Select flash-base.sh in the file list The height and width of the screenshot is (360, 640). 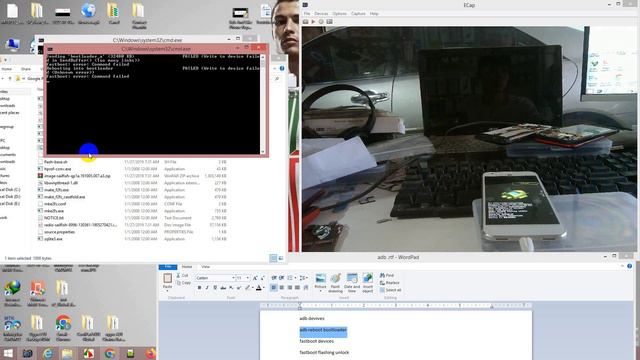tap(56, 162)
